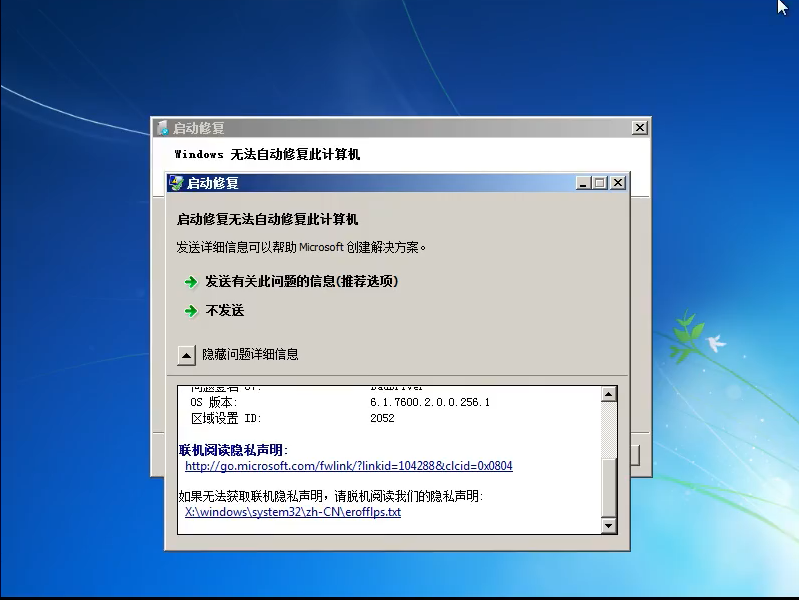
Task: Collapse details with the 隐藏问题详细信息 arrow button
Action: (x=187, y=355)
